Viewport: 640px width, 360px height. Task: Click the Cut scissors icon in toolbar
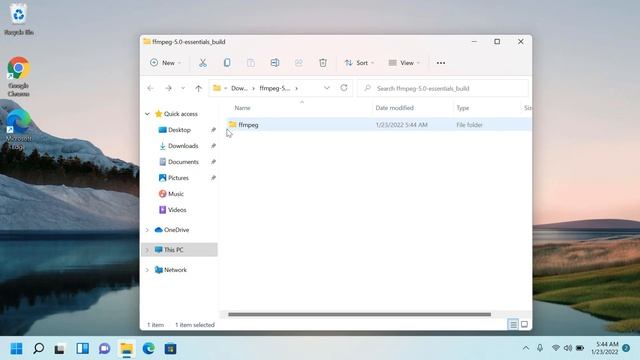pyautogui.click(x=202, y=63)
